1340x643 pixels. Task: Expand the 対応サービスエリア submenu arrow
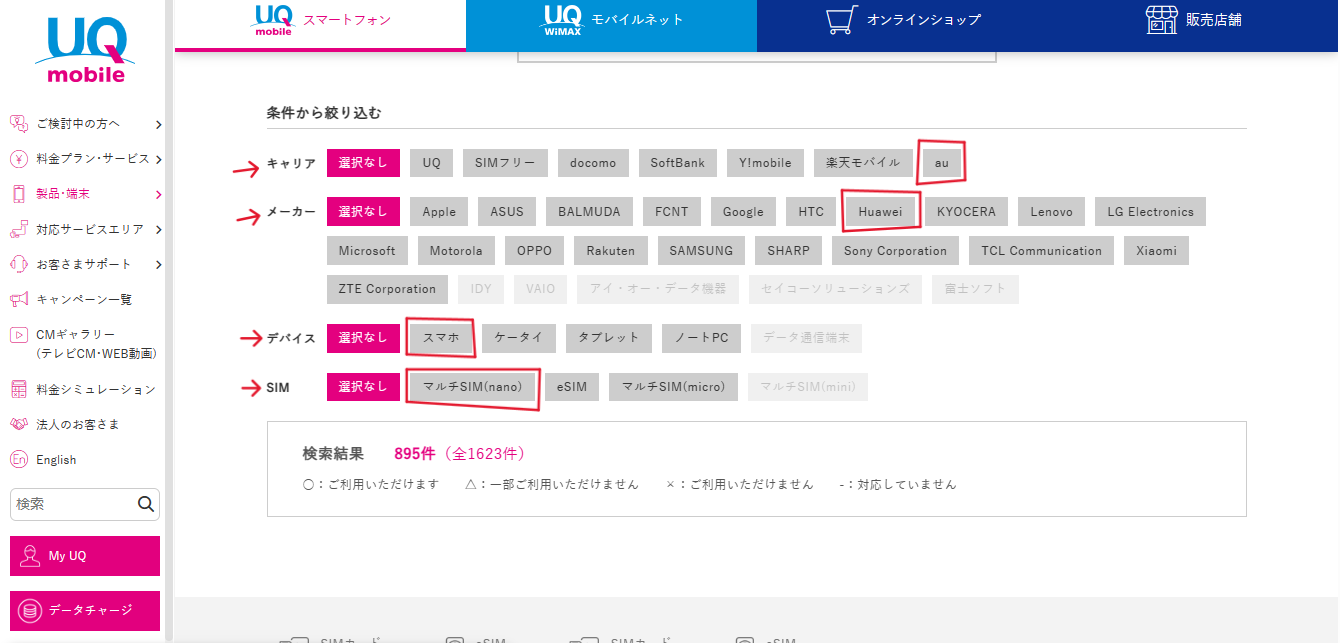159,229
